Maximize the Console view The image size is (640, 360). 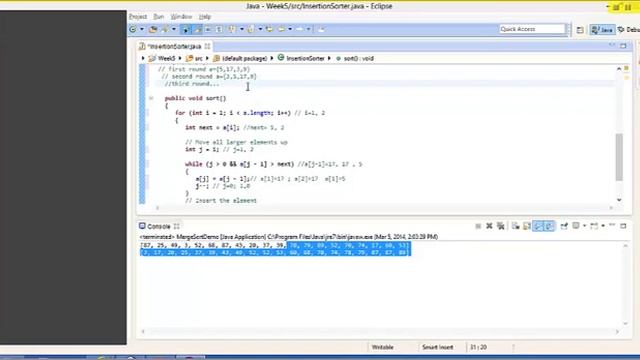pyautogui.click(x=623, y=226)
